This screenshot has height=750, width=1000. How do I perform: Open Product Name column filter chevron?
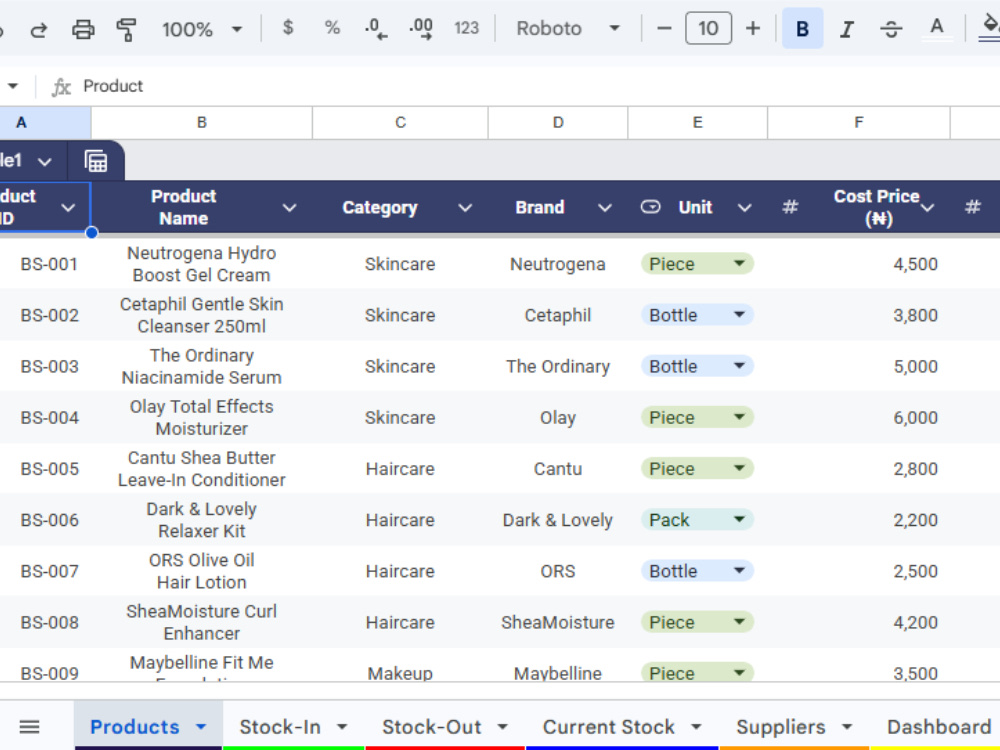[290, 207]
